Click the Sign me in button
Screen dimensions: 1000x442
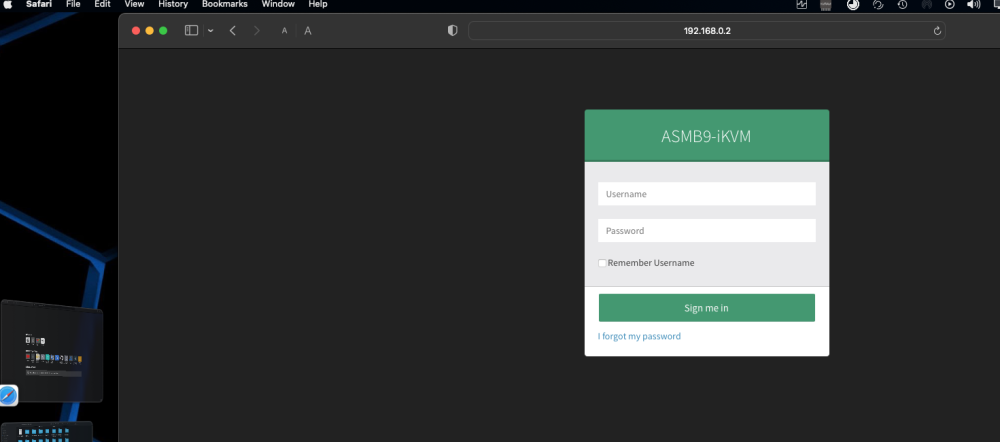(707, 308)
